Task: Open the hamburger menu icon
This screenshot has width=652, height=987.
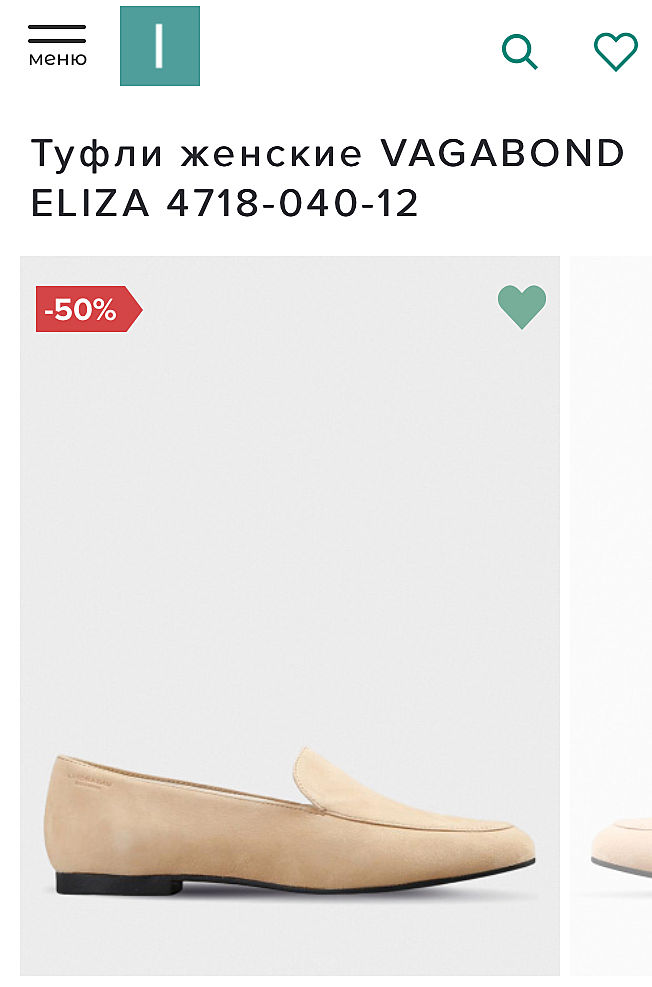Action: (57, 34)
